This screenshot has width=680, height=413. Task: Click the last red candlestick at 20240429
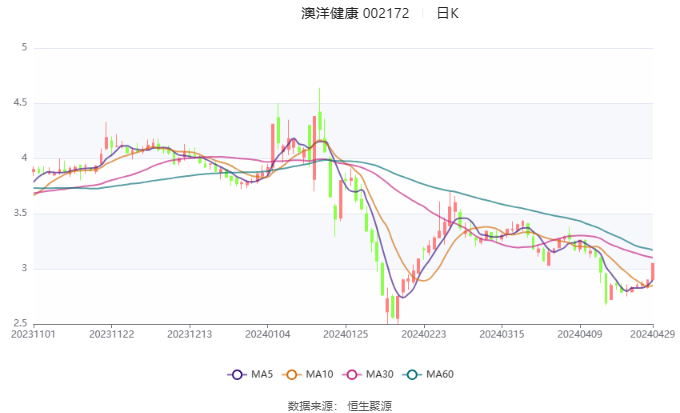pos(653,271)
